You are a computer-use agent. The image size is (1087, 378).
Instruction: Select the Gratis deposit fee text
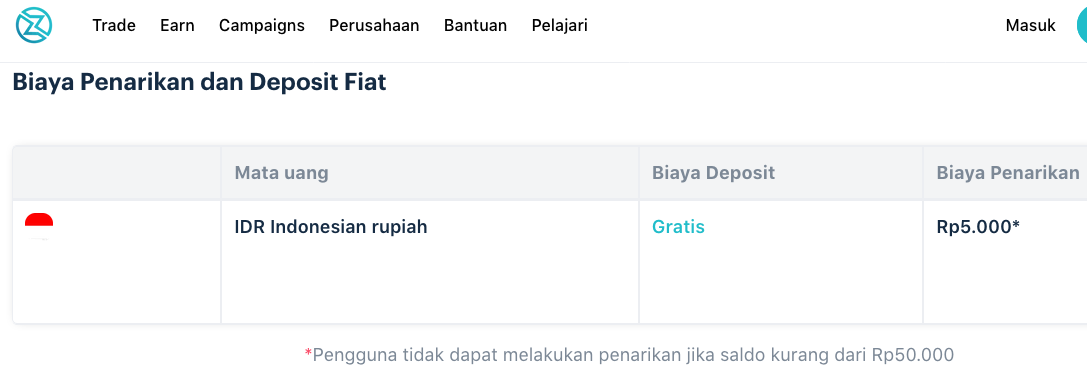pyautogui.click(x=679, y=227)
